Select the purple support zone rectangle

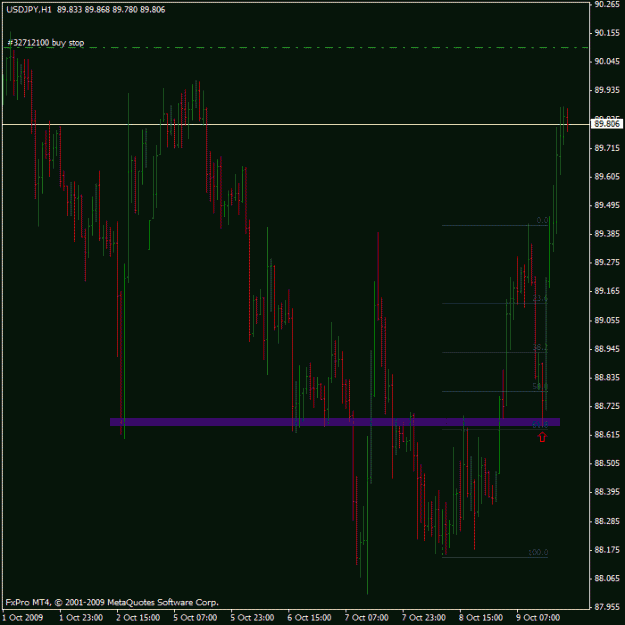pos(335,422)
